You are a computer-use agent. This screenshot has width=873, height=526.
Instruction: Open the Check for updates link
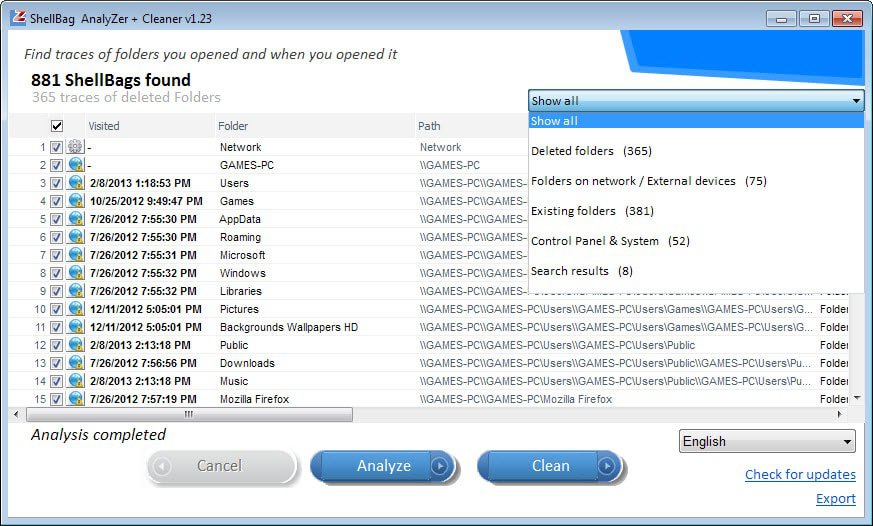(799, 474)
